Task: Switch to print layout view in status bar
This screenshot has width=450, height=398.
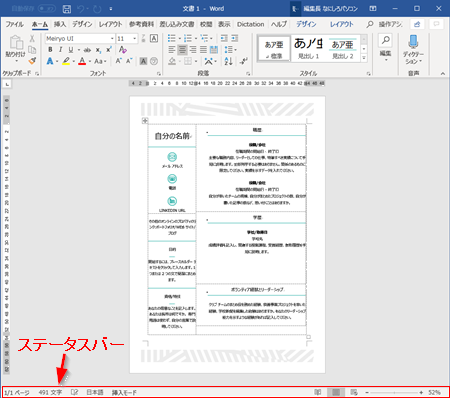Action: [336, 392]
